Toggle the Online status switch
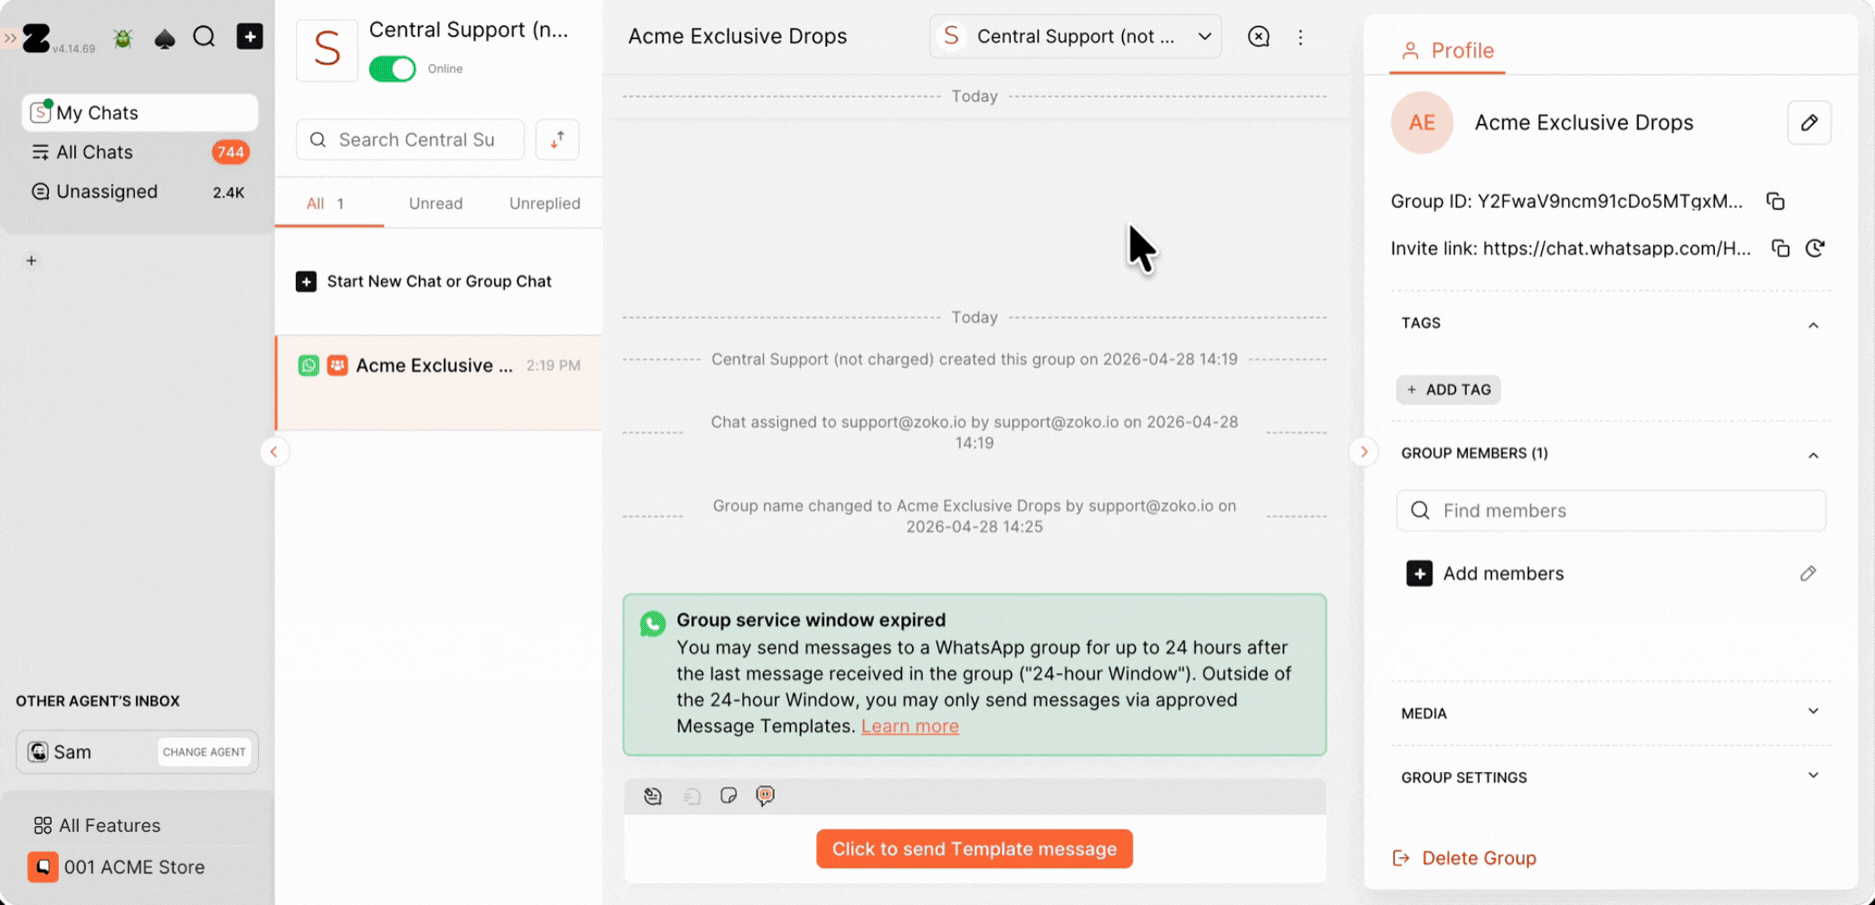 point(392,69)
